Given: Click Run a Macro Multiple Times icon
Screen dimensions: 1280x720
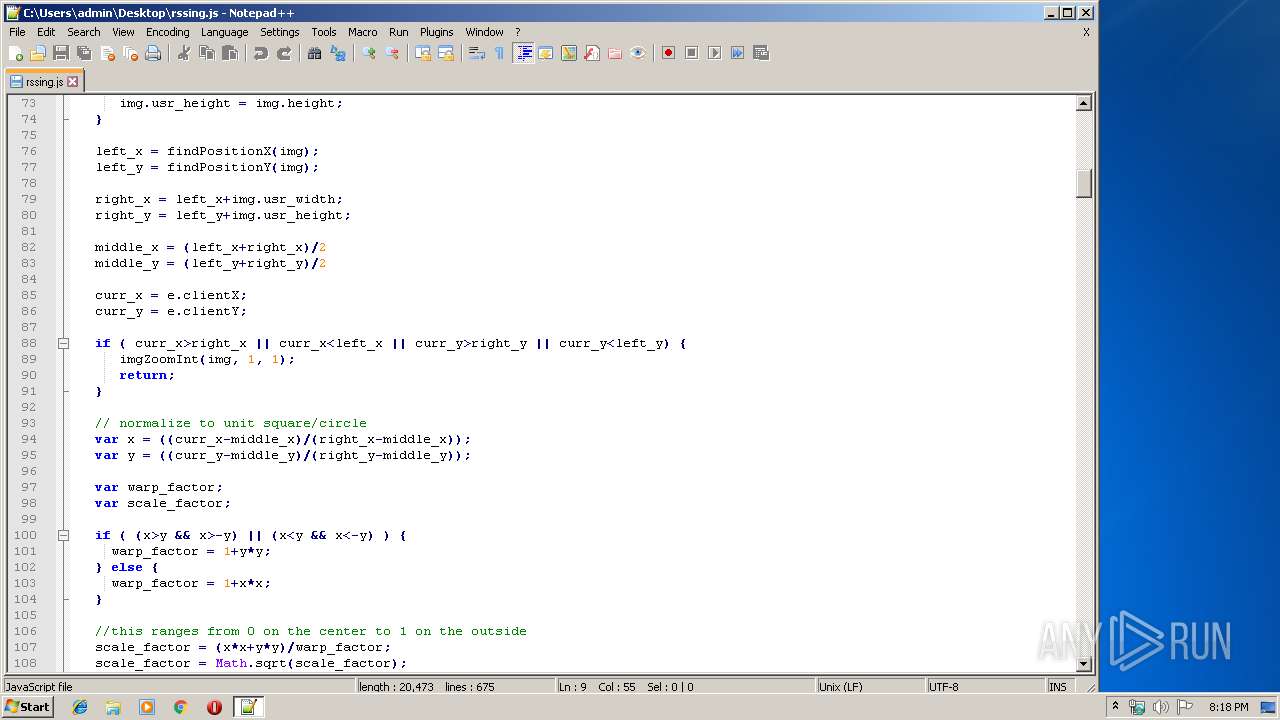Looking at the screenshot, I should point(737,53).
